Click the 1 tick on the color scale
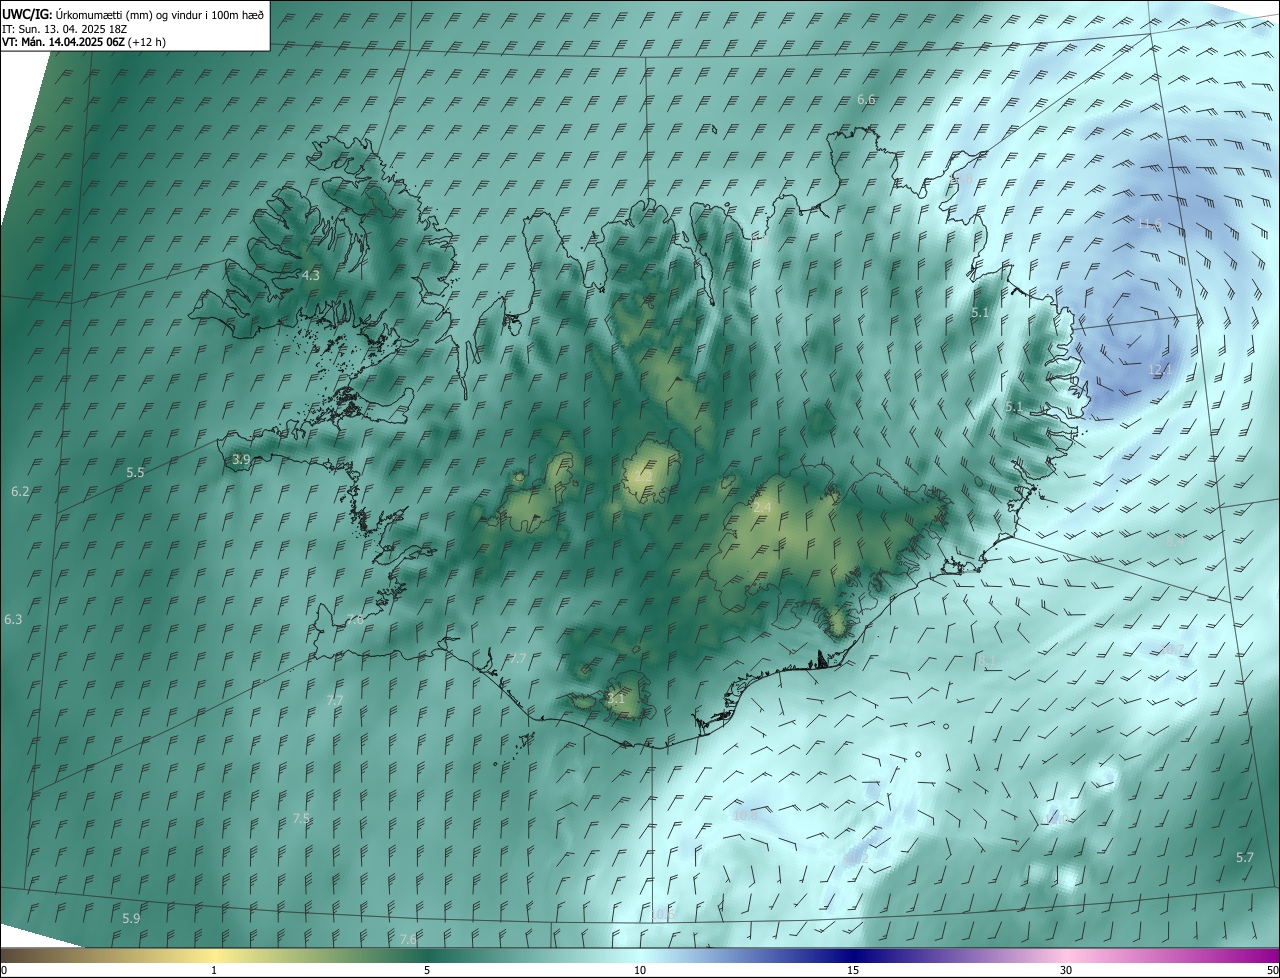 click(x=214, y=970)
